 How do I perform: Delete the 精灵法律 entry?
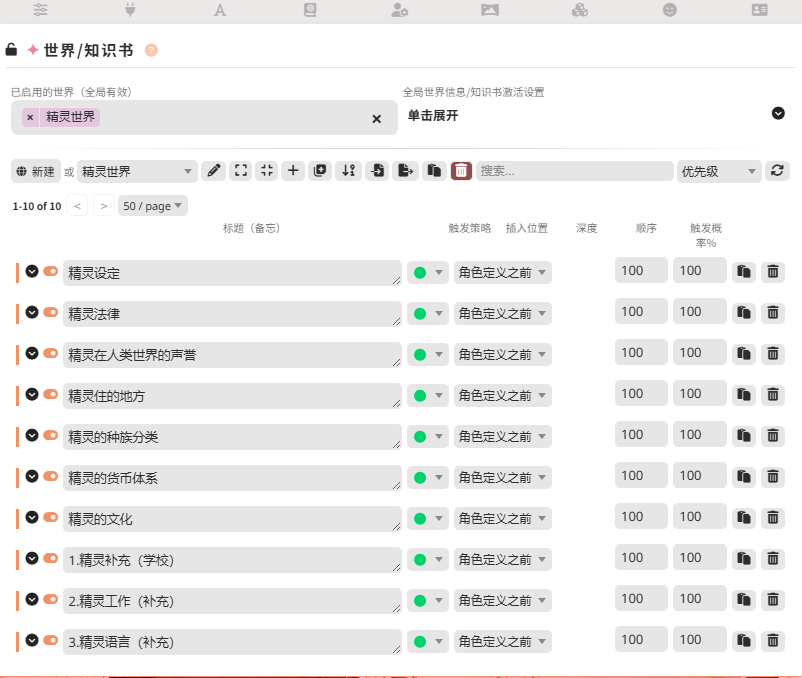(773, 313)
